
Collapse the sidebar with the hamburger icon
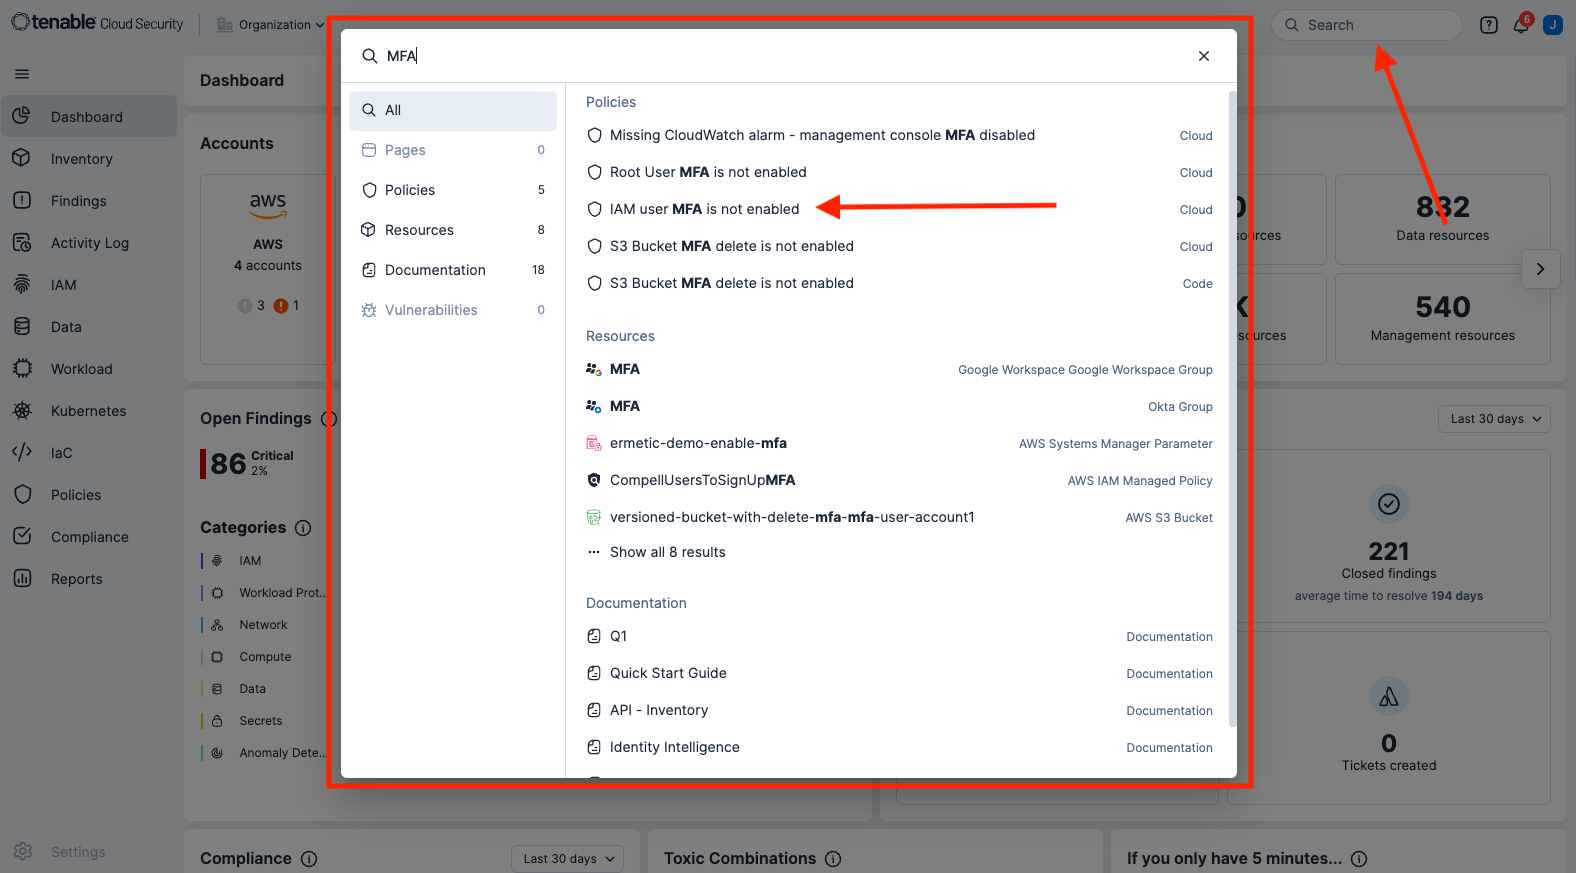(22, 74)
